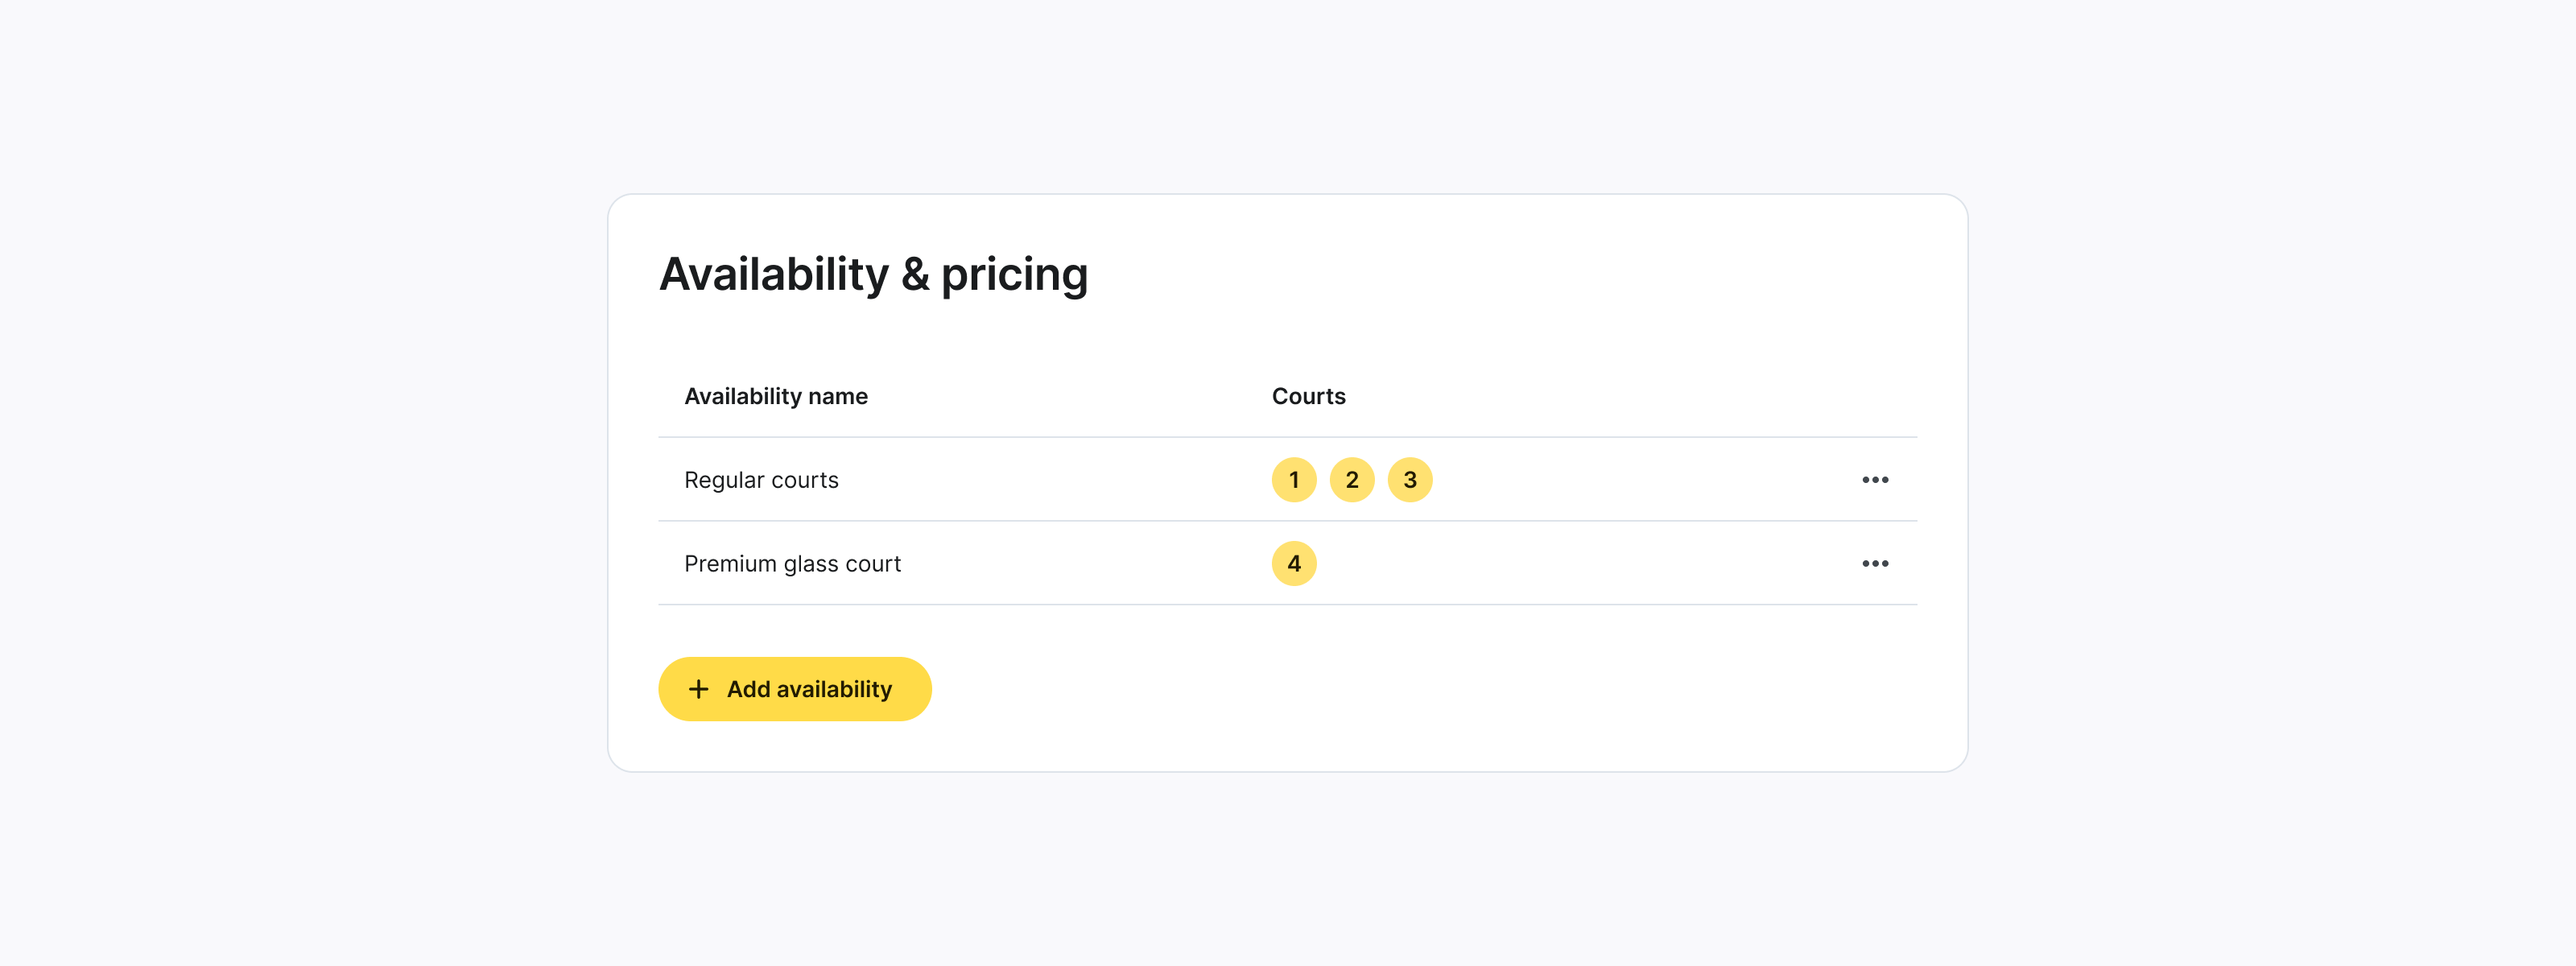The height and width of the screenshot is (966, 2576).
Task: Select court badge 1 in Regular courts
Action: tap(1294, 480)
